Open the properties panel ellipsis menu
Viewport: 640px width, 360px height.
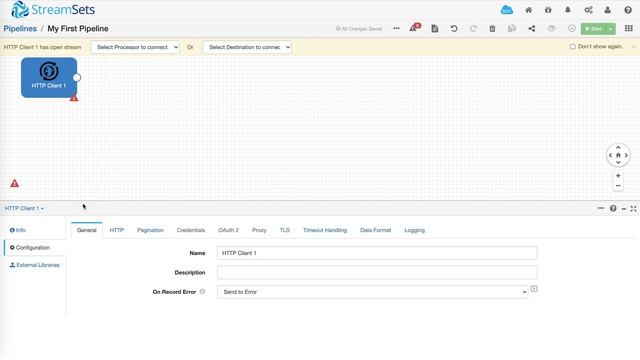tap(601, 208)
